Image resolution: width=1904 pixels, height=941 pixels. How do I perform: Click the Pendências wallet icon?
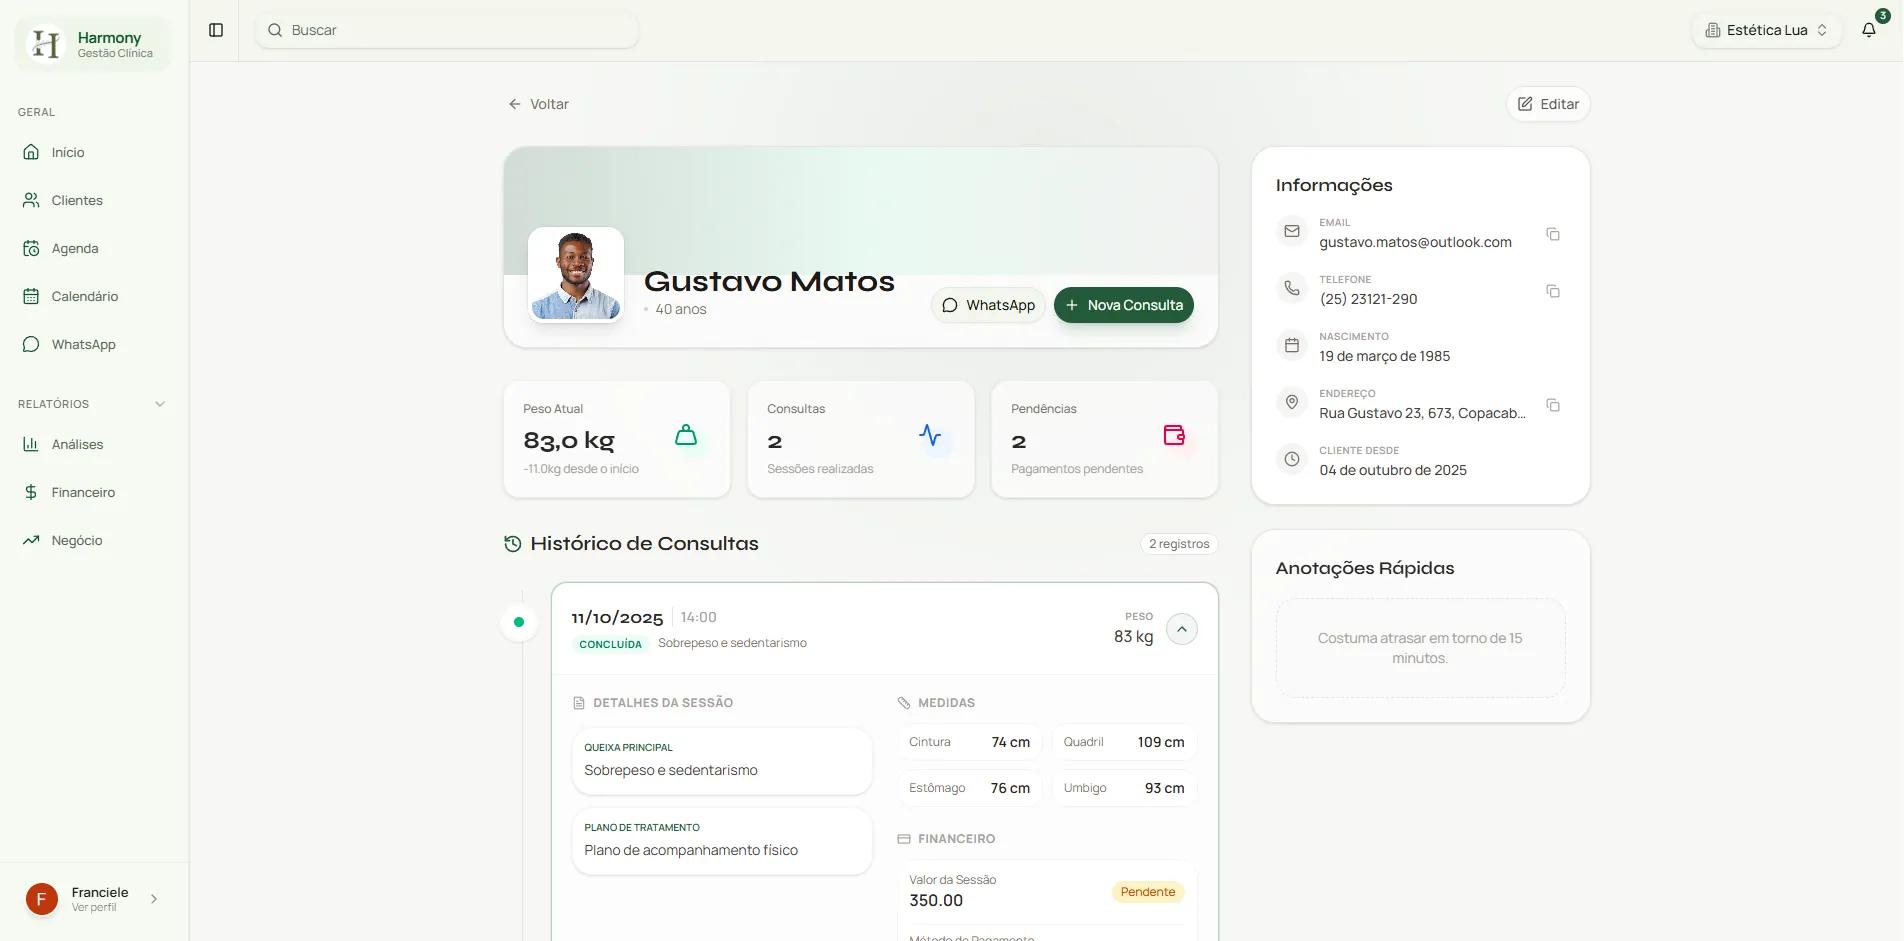tap(1174, 435)
